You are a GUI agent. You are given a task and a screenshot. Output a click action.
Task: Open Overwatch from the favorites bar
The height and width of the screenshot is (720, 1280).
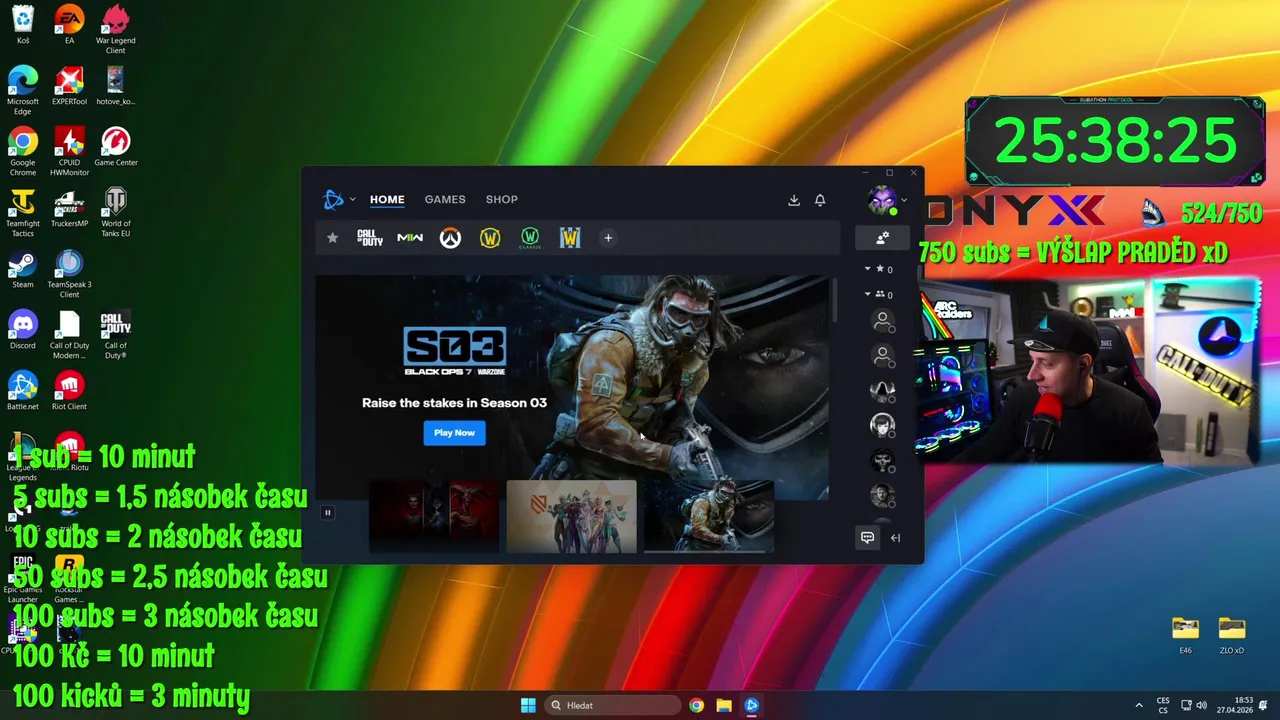coord(450,238)
